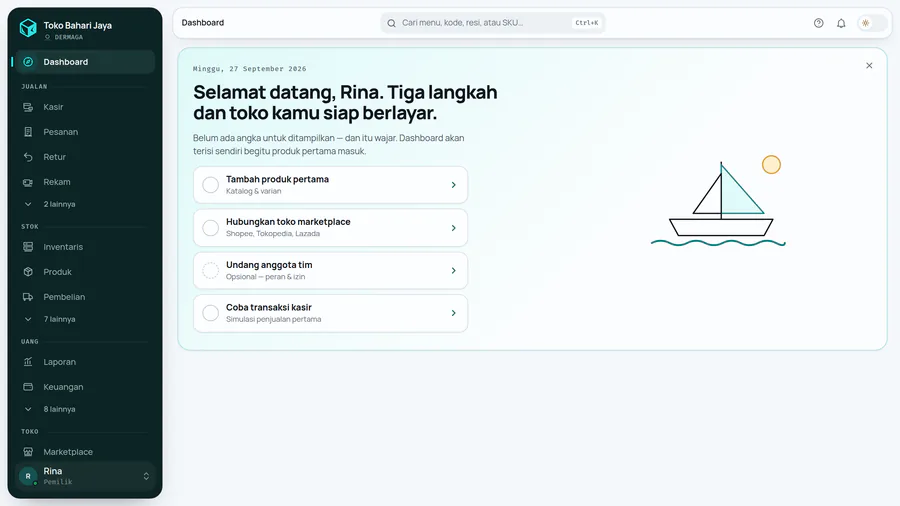Check off Tambah produk pertama circle
The width and height of the screenshot is (900, 506).
click(211, 185)
